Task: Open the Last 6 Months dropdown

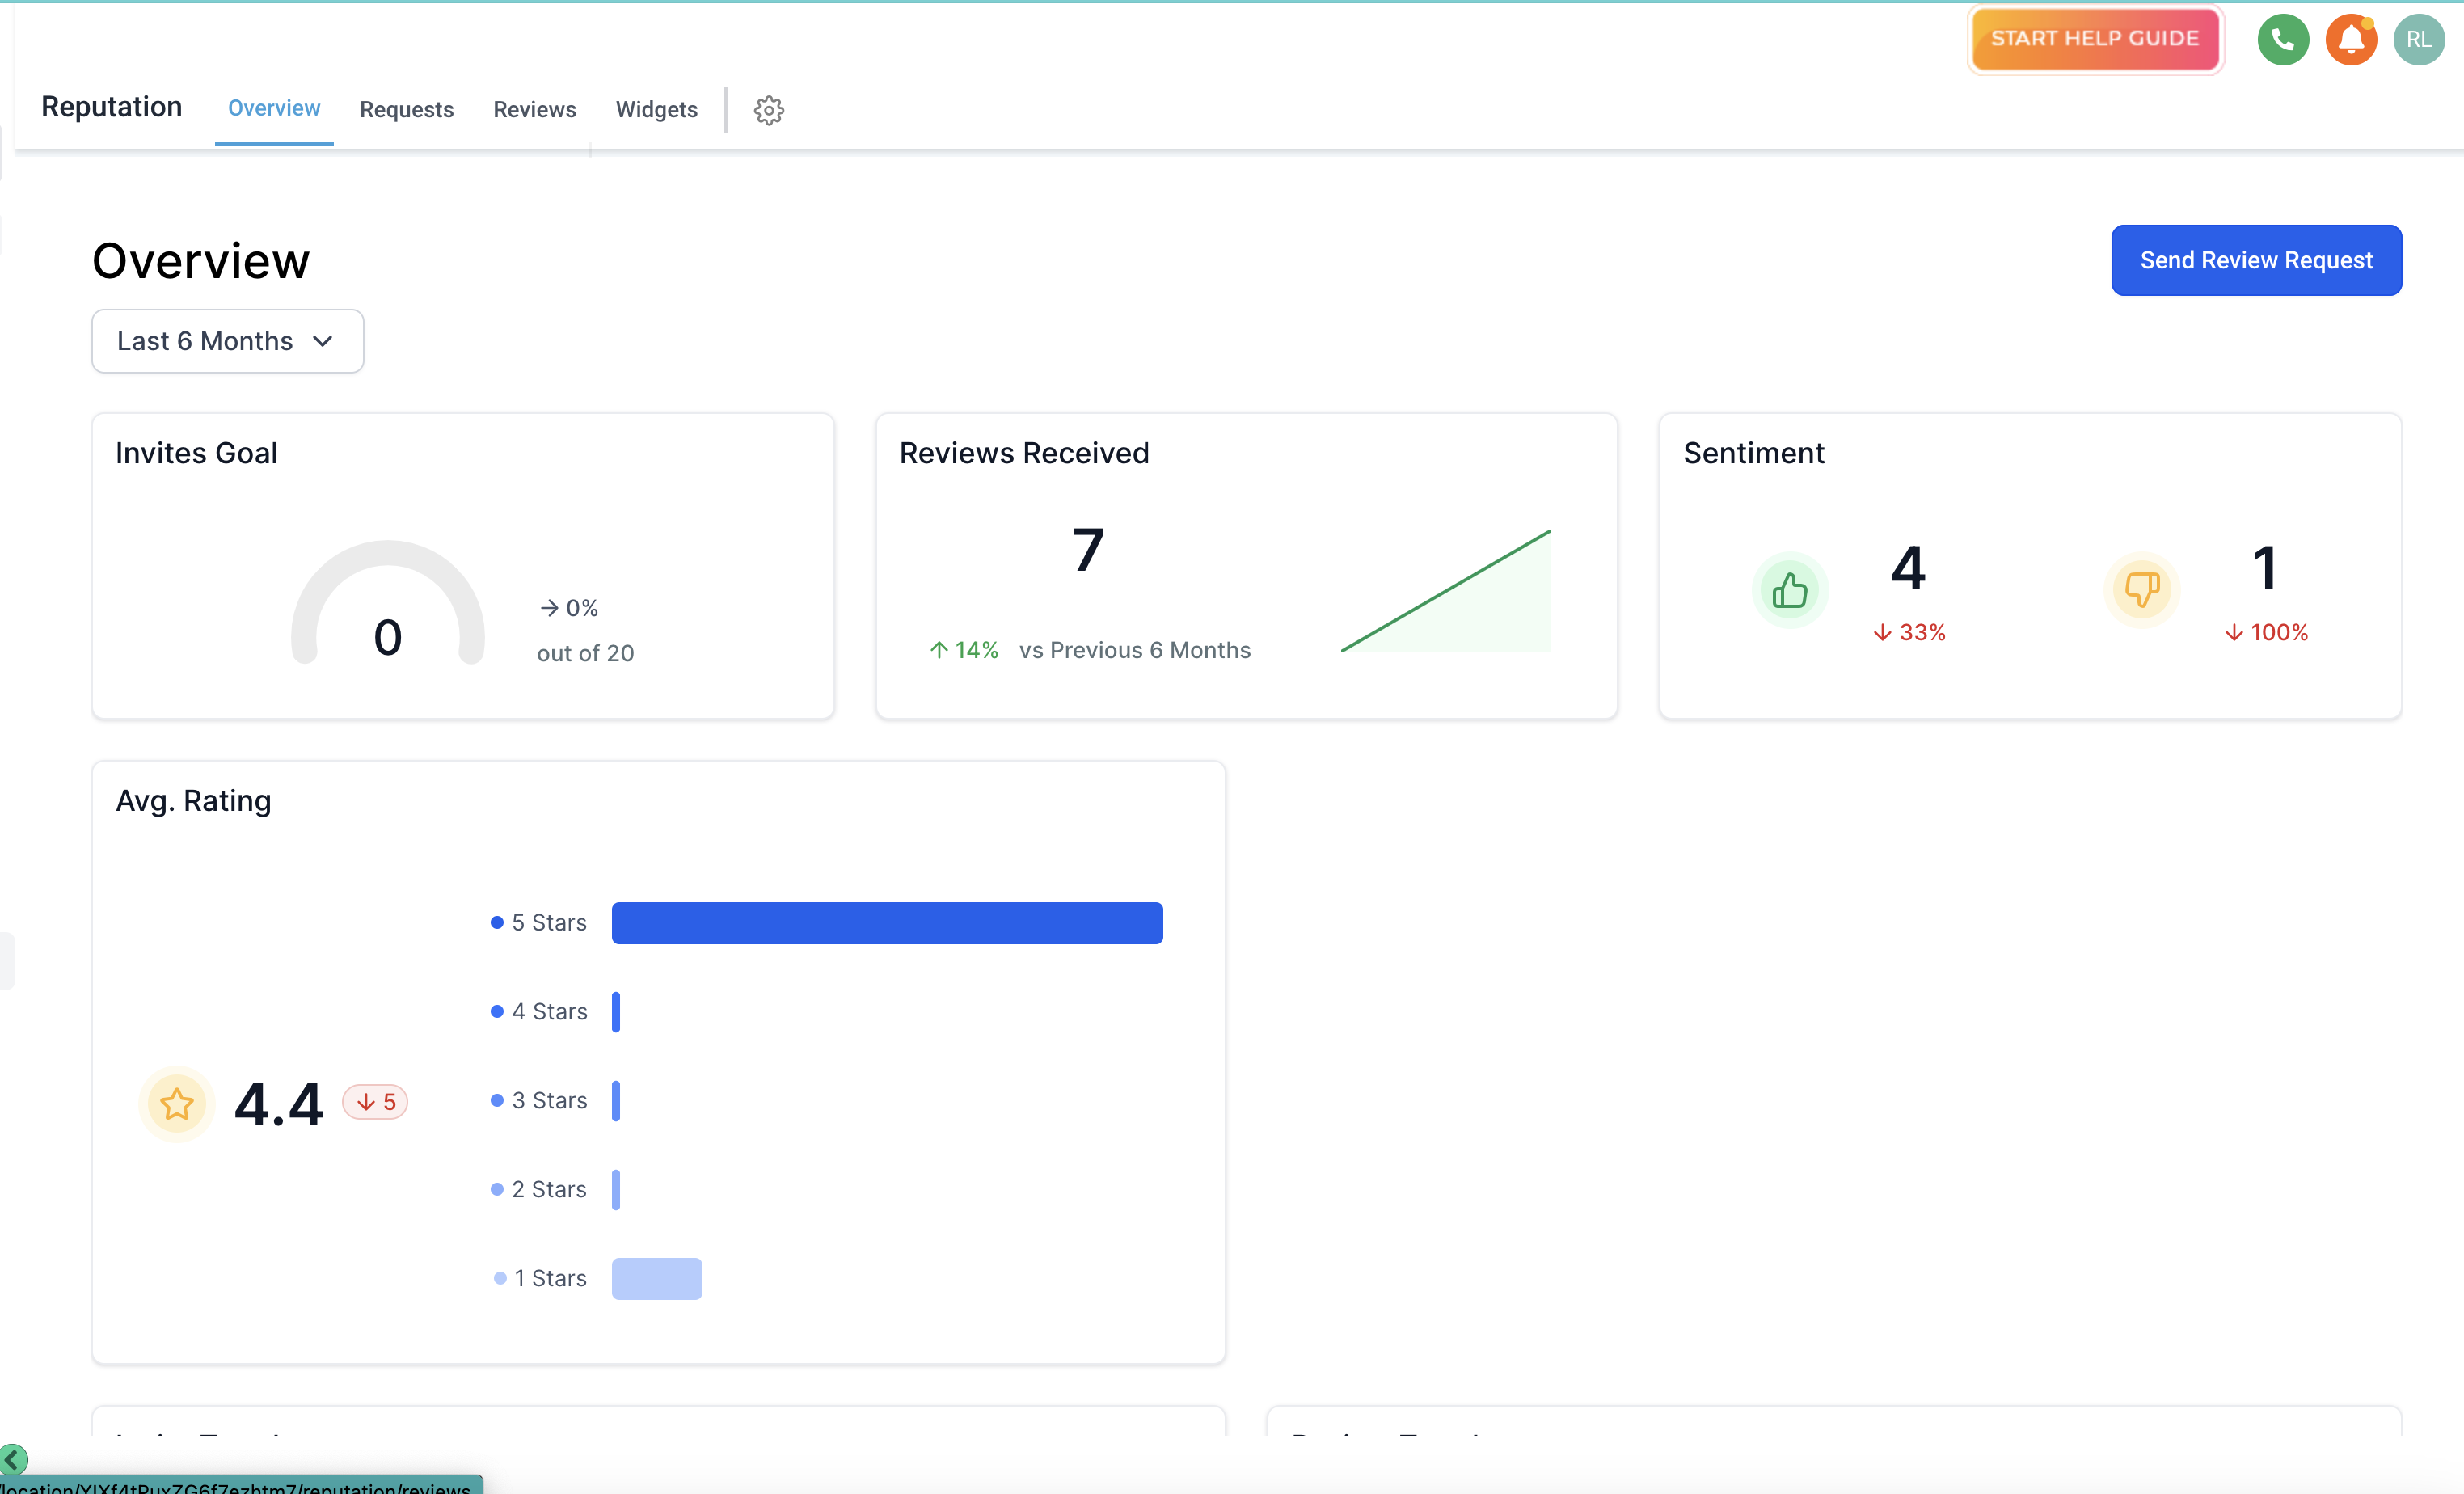Action: [227, 341]
